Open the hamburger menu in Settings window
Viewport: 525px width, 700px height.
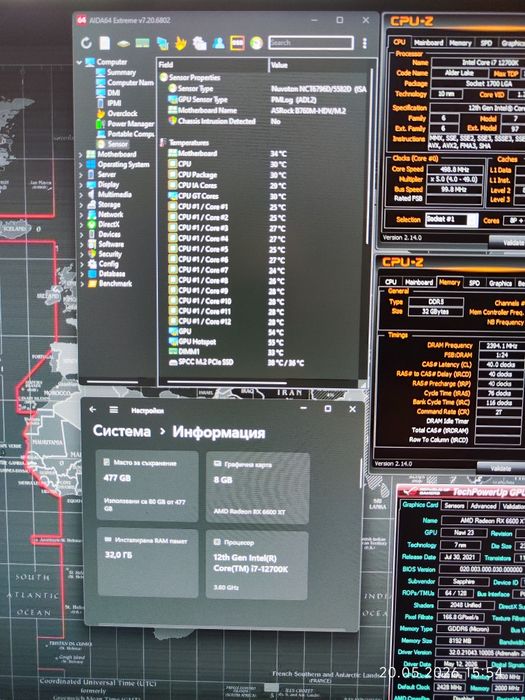tap(114, 409)
